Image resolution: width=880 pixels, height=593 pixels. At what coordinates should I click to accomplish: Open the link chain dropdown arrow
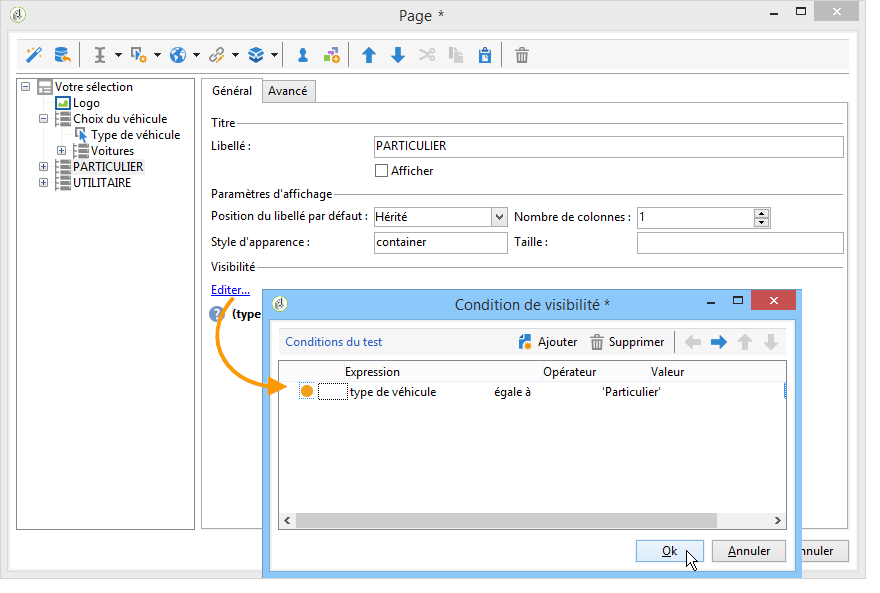click(235, 55)
